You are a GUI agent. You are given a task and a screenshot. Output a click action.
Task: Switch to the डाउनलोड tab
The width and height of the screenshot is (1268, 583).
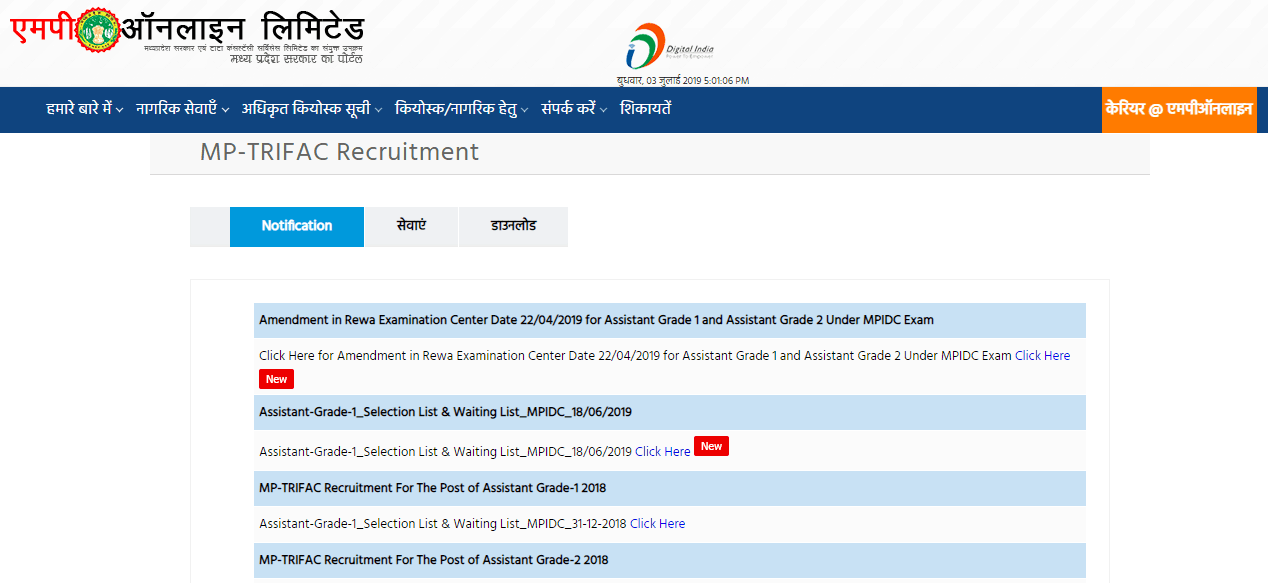[x=513, y=226]
